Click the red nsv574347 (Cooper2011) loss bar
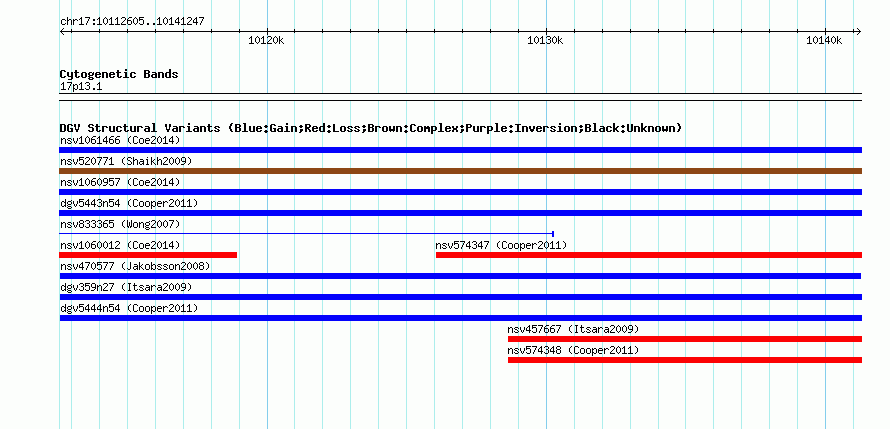Viewport: 890px width, 429px height. tap(649, 255)
